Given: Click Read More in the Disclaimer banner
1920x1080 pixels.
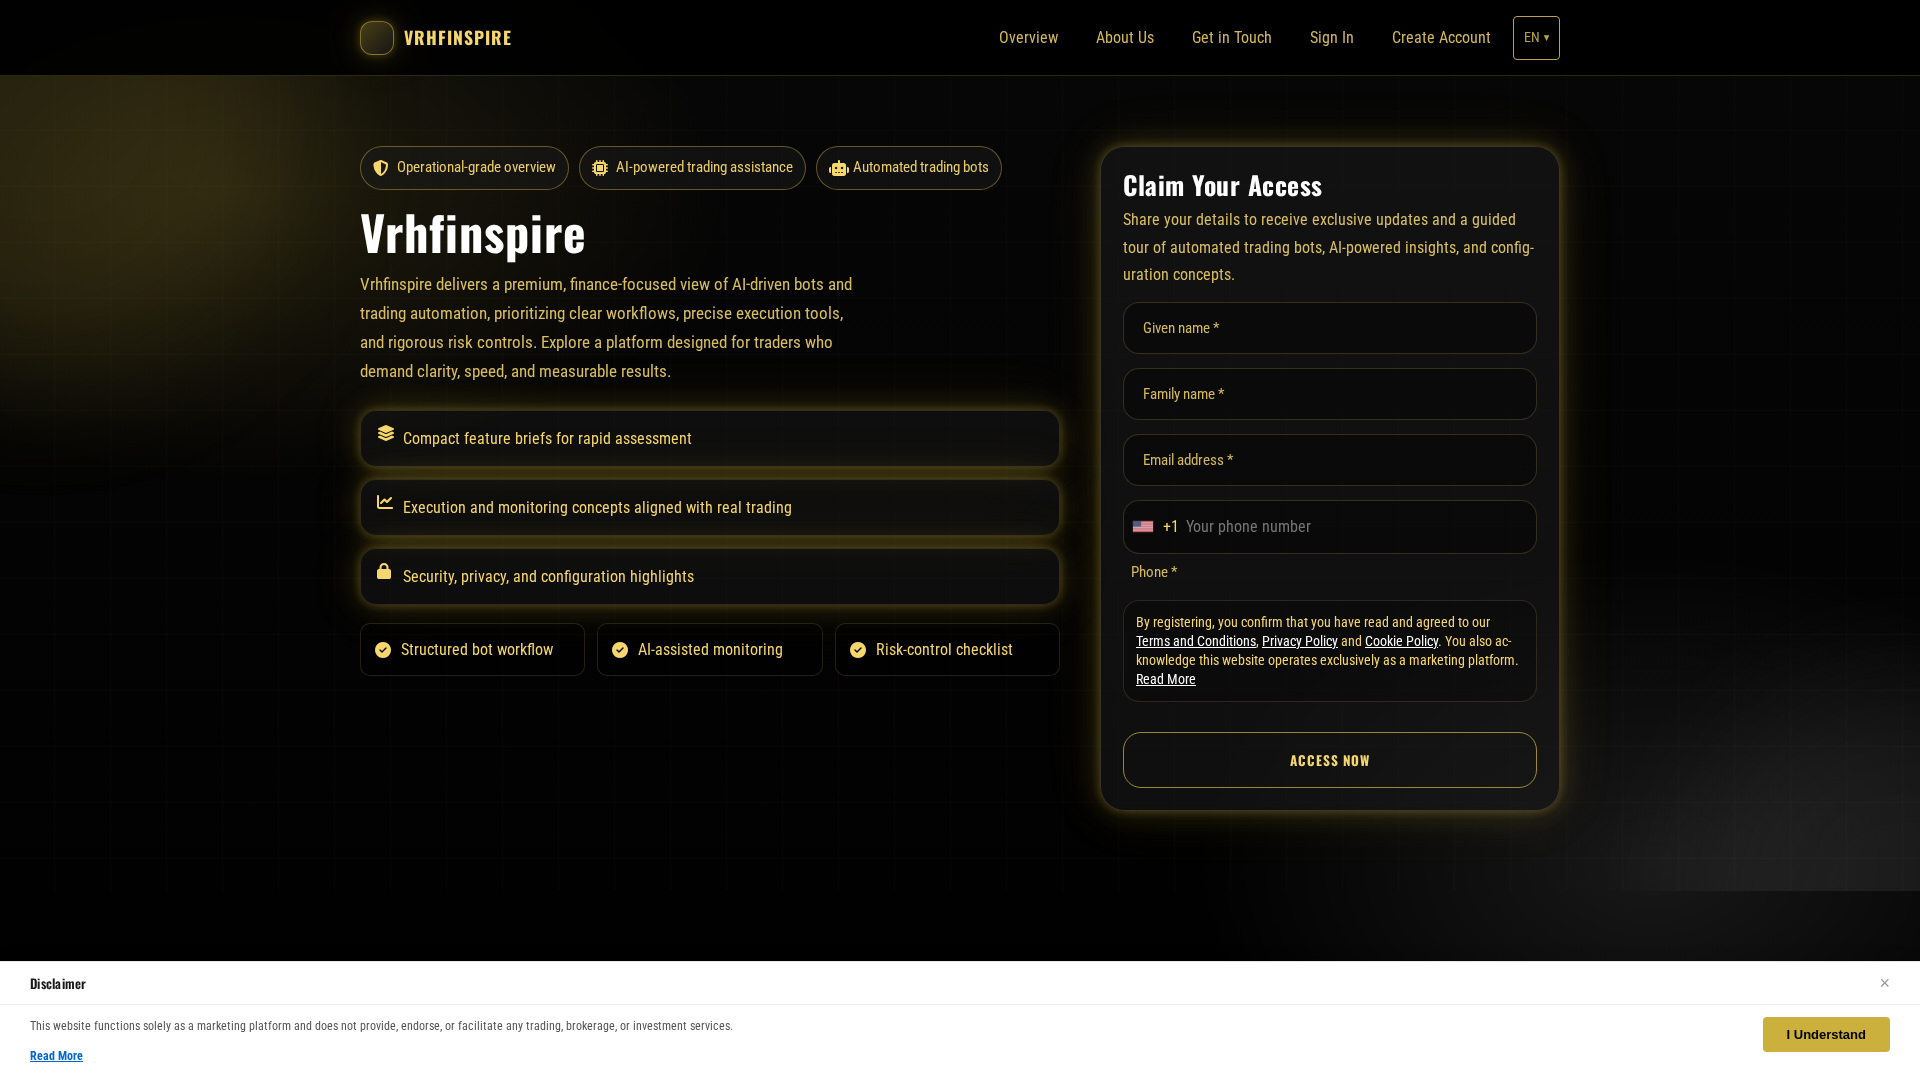Looking at the screenshot, I should [56, 1056].
